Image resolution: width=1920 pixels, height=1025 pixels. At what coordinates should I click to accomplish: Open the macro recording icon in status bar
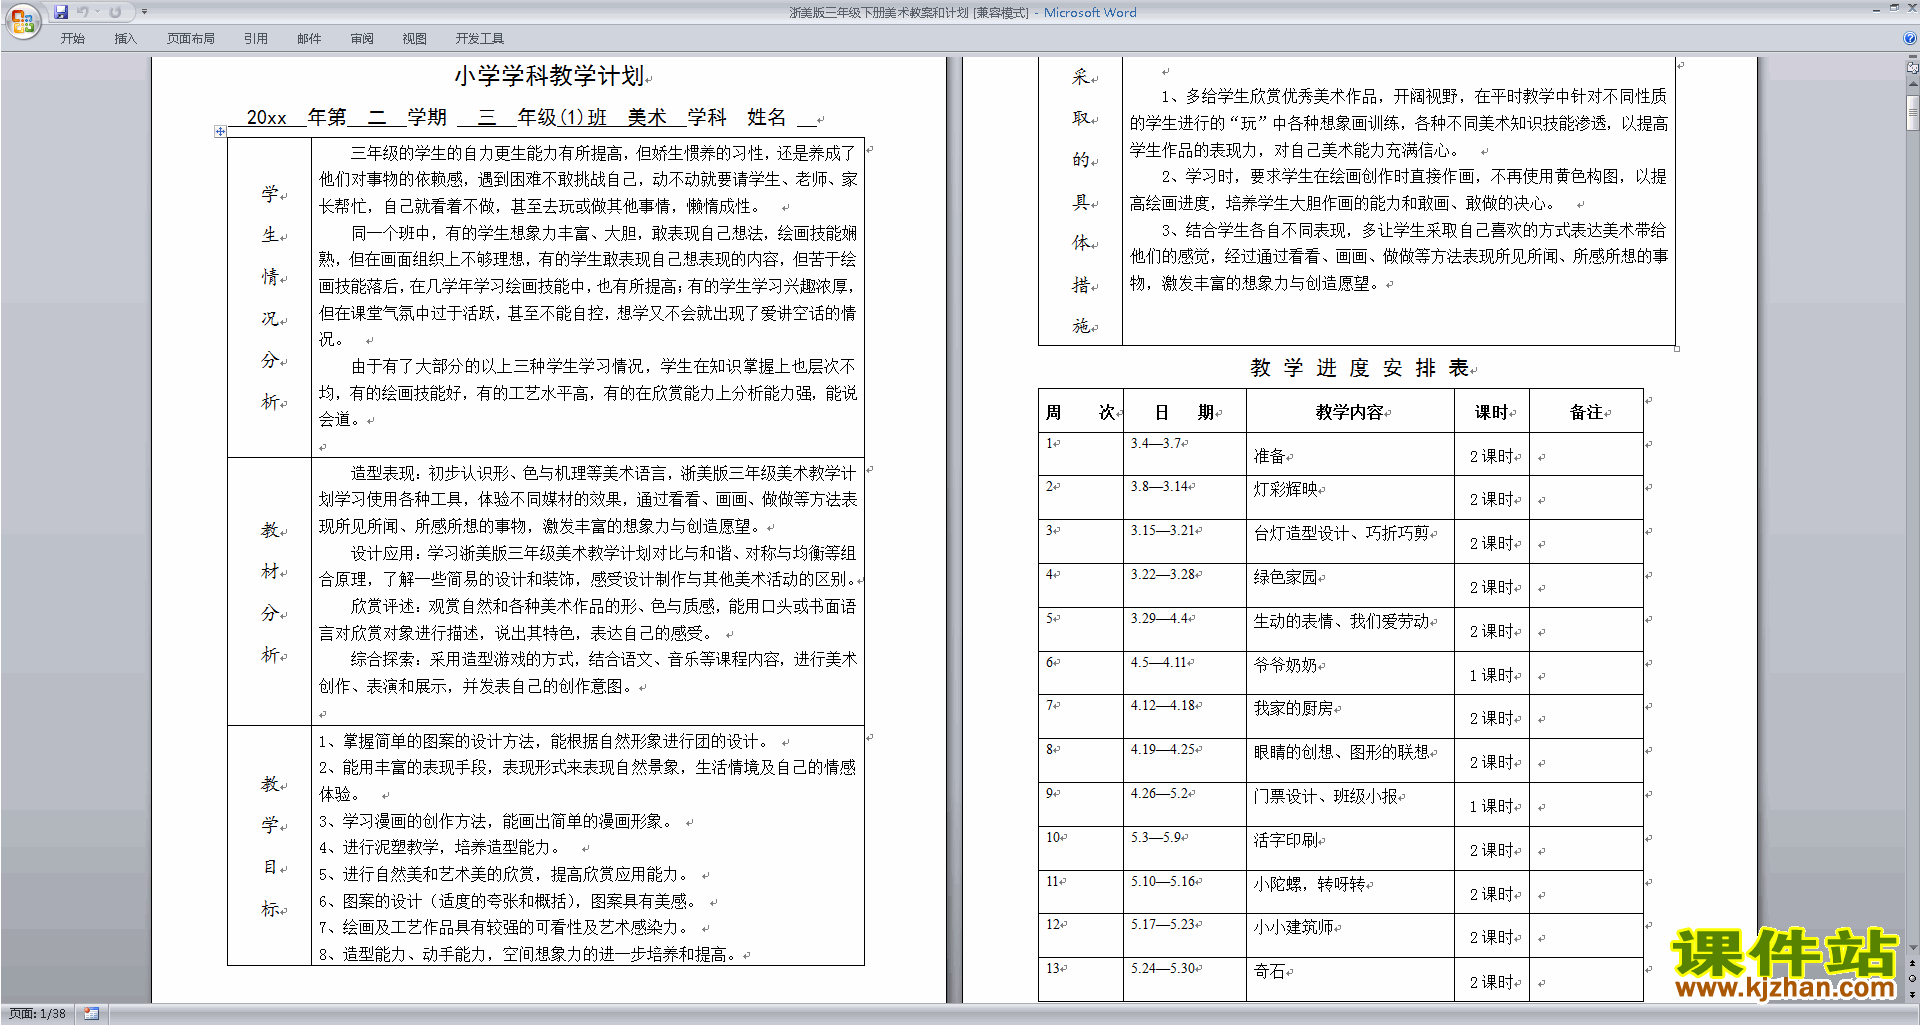pos(91,1014)
